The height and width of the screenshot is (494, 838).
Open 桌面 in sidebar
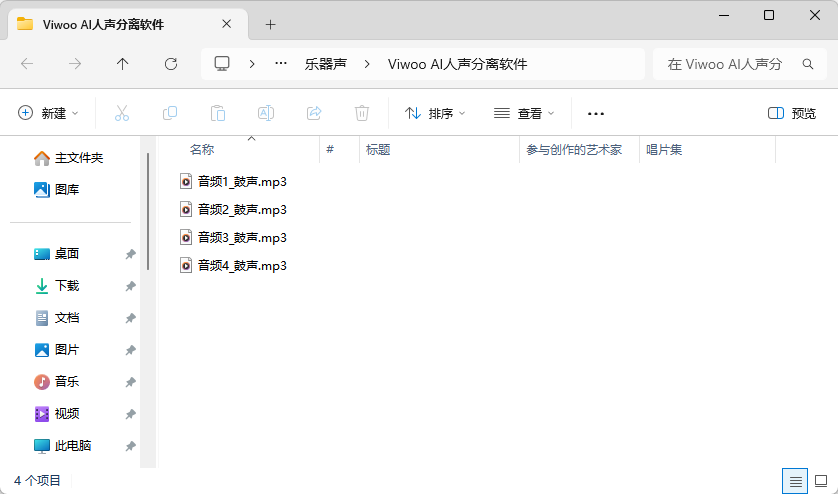pyautogui.click(x=67, y=254)
